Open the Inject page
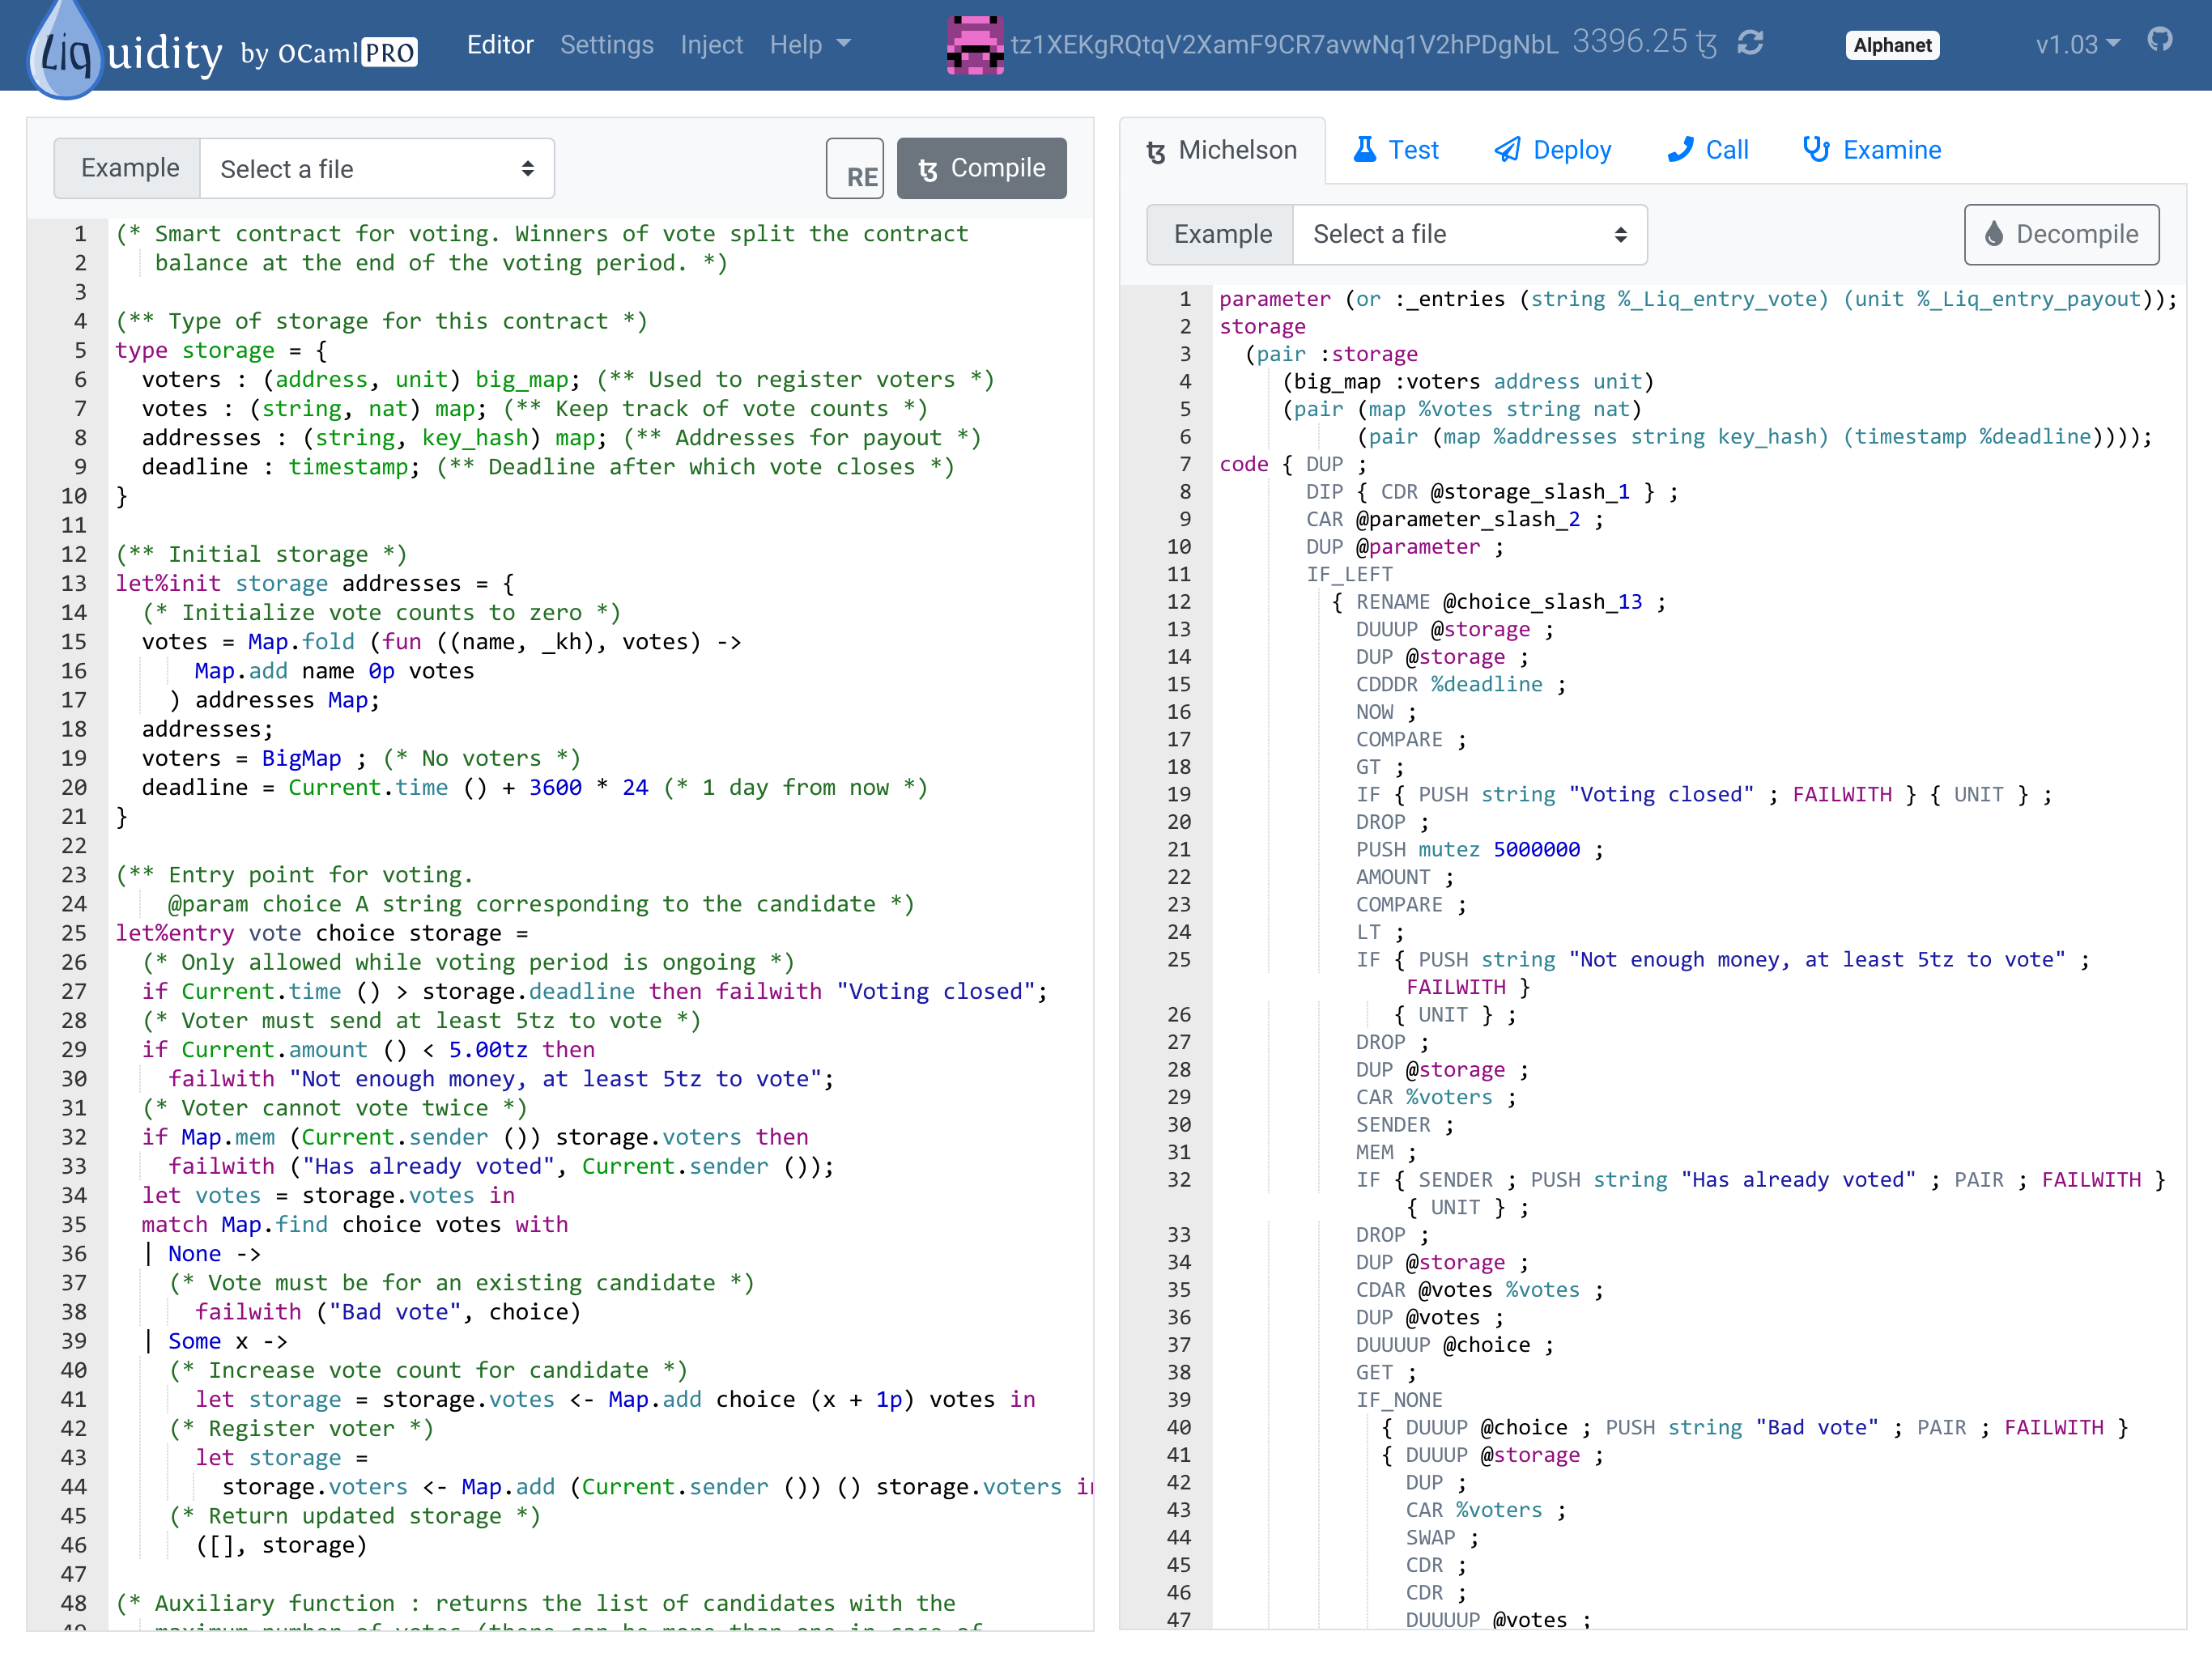 pos(711,45)
